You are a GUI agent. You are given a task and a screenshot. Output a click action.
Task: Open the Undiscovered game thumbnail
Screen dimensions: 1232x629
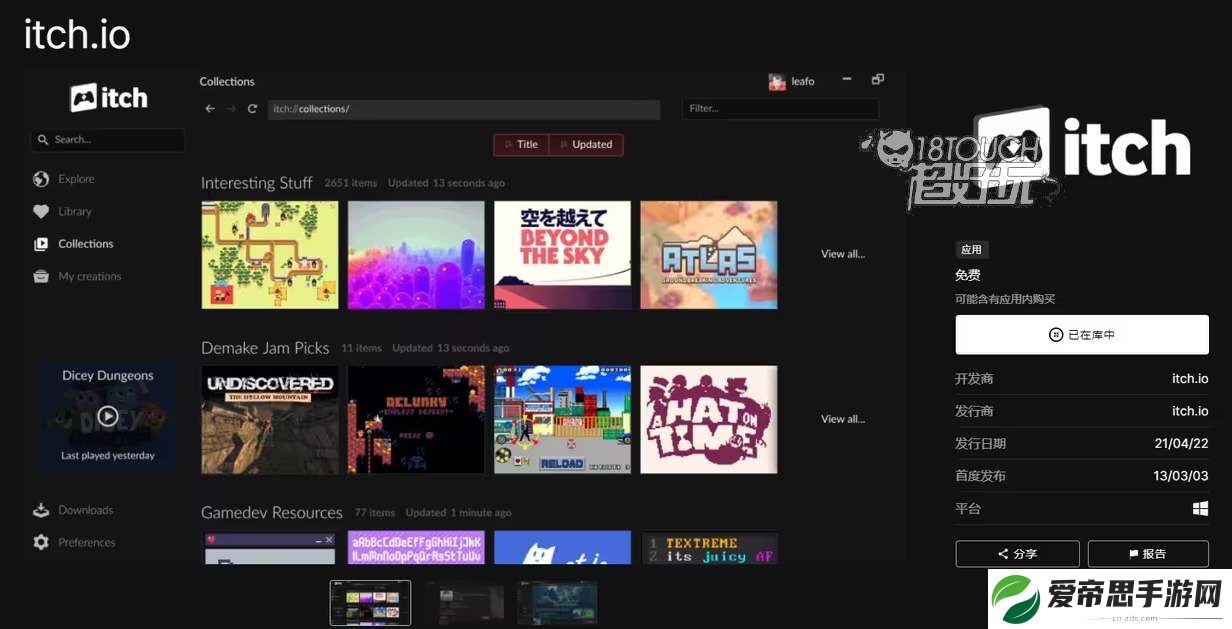270,420
